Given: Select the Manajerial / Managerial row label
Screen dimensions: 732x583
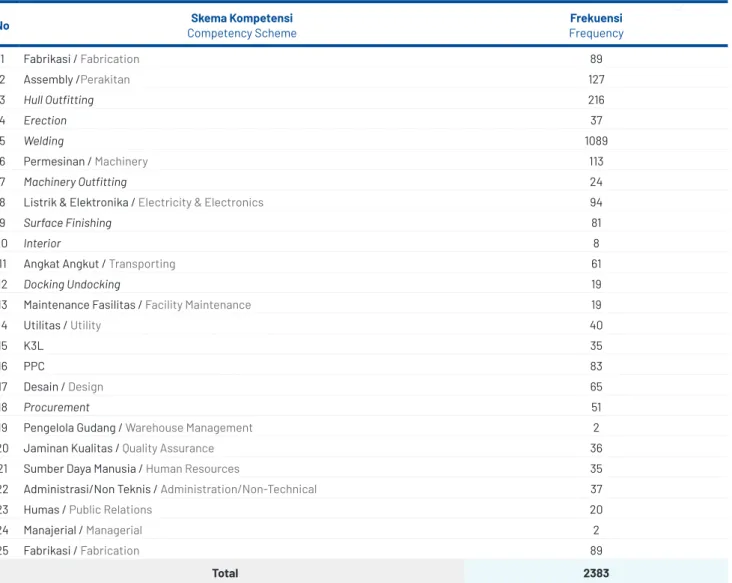Looking at the screenshot, I should coord(83,530).
